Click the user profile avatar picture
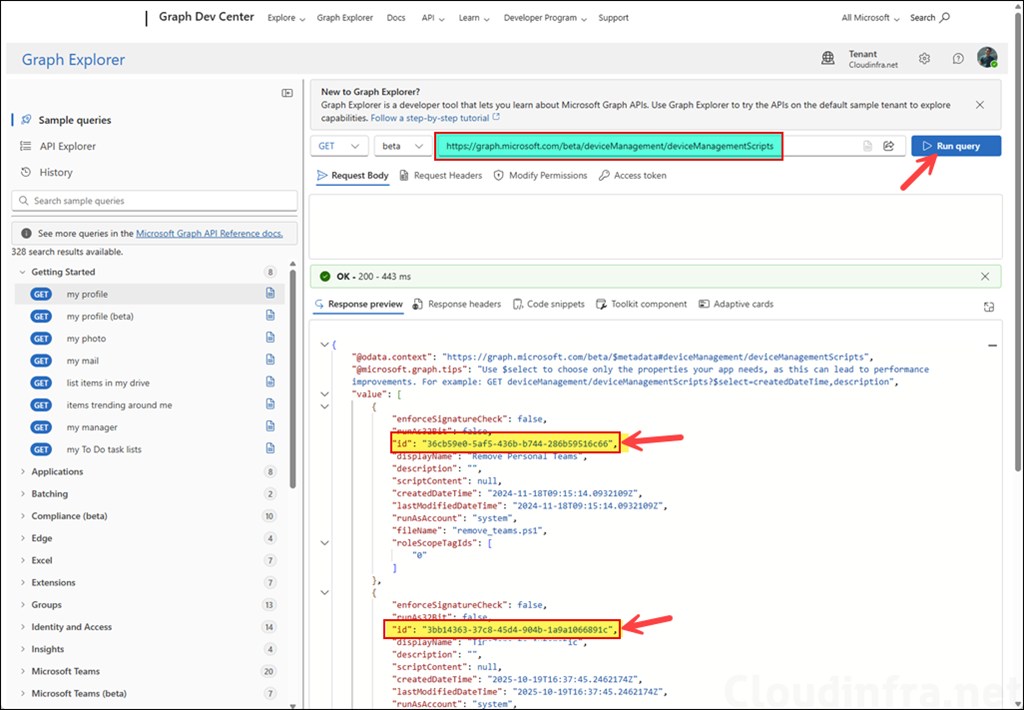1024x710 pixels. click(987, 57)
